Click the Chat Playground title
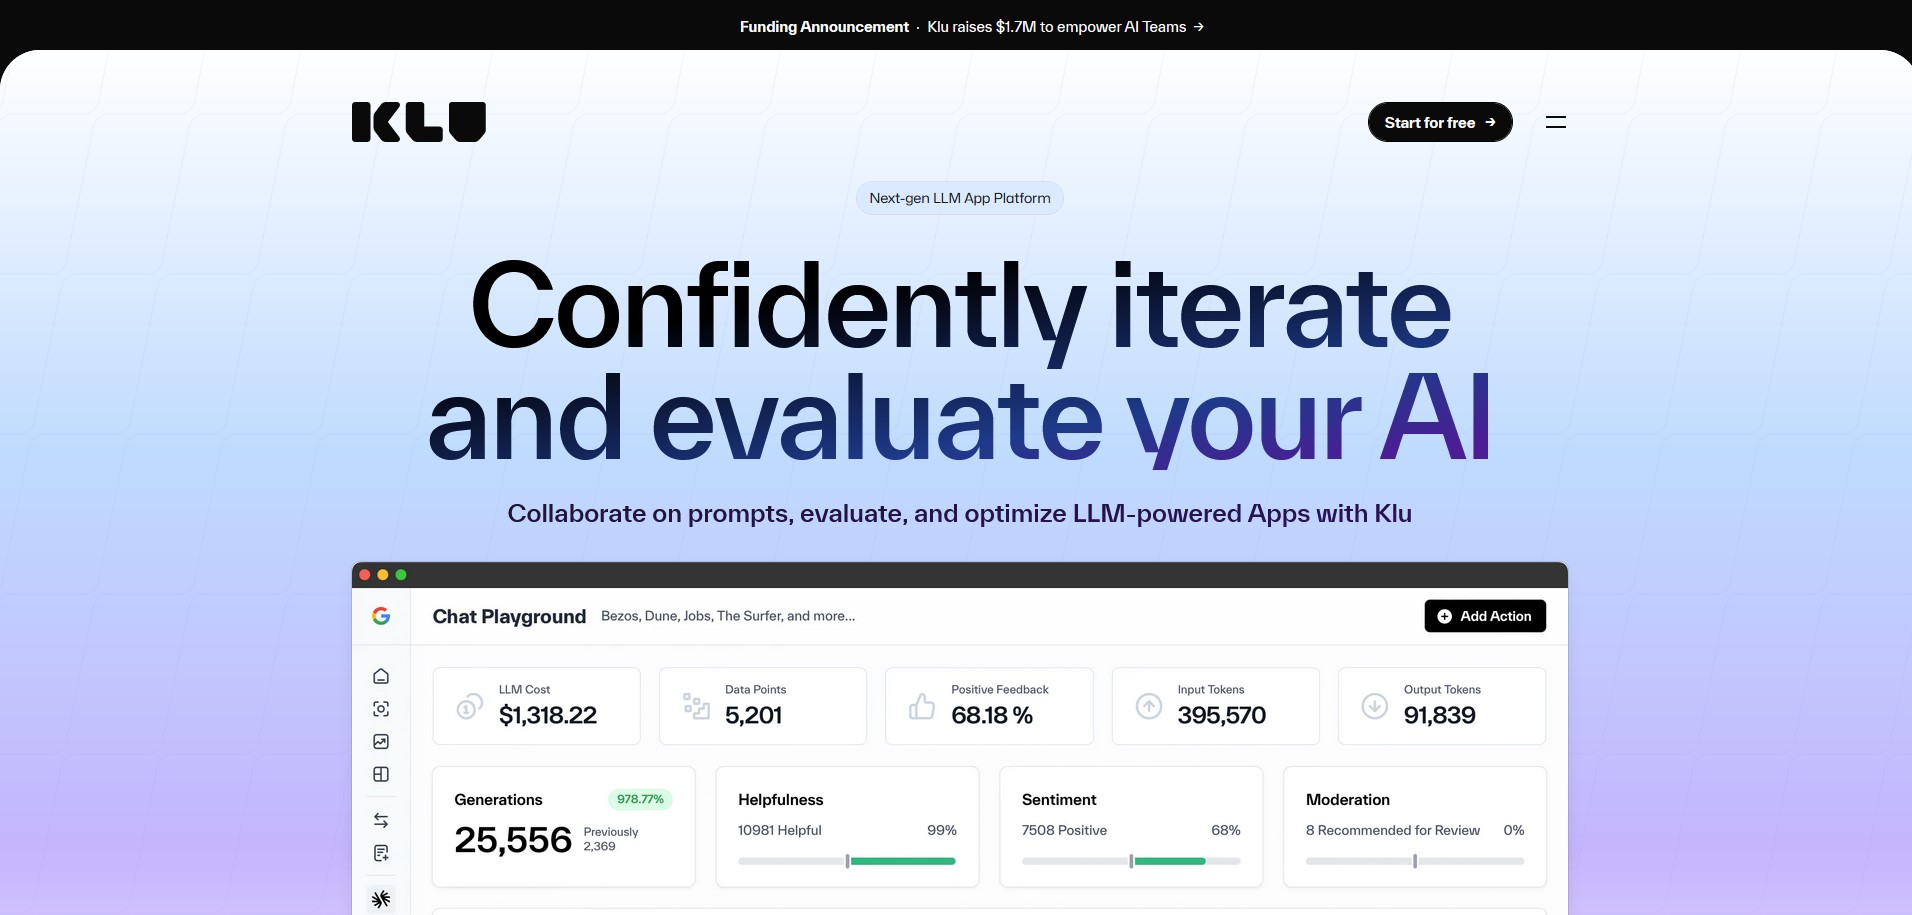The height and width of the screenshot is (915, 1912). point(509,617)
